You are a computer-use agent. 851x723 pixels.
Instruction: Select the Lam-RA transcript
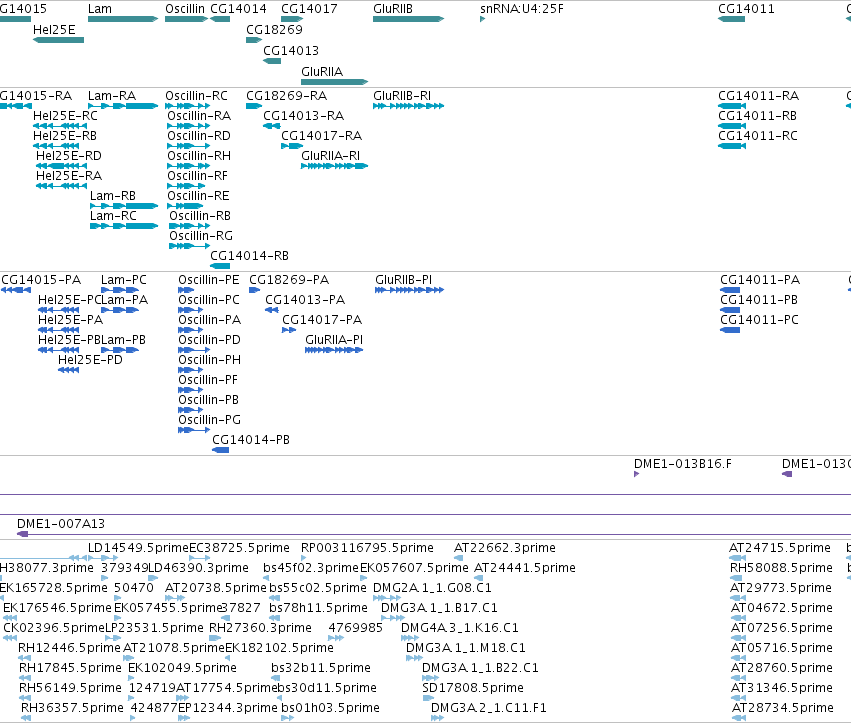pos(123,106)
